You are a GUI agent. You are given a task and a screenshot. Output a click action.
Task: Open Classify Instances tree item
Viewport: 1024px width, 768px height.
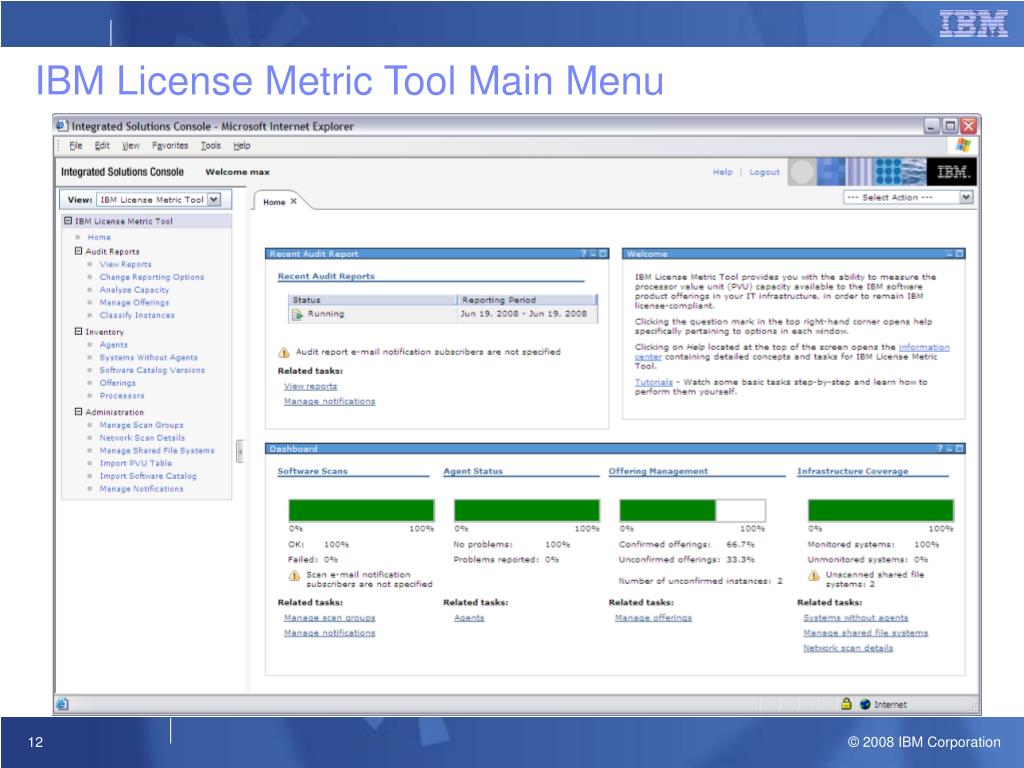[x=136, y=315]
